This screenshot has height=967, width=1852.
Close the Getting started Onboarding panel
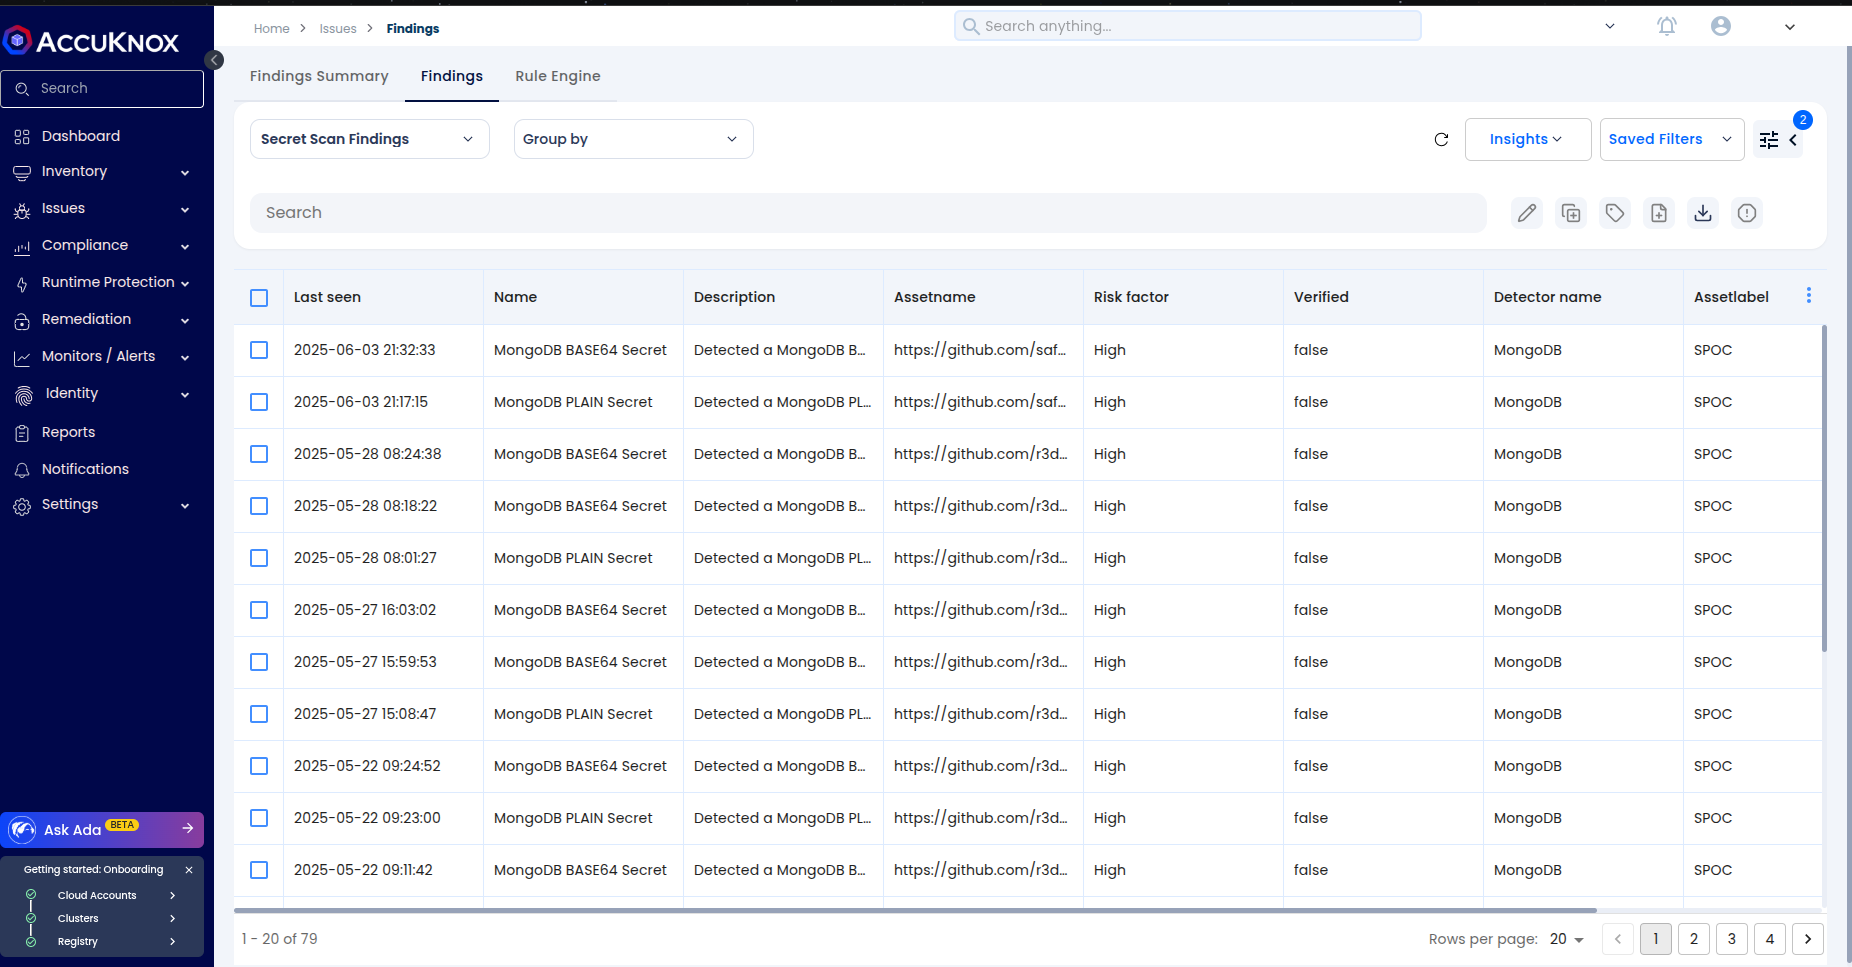[x=189, y=870]
